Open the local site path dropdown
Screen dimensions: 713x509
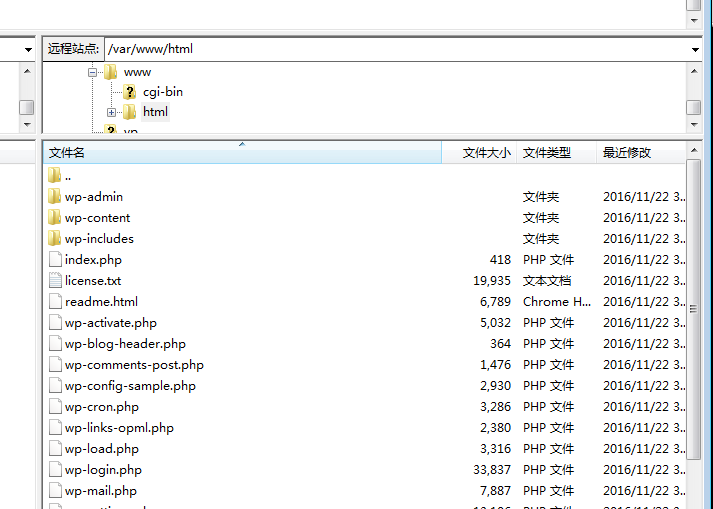[x=28, y=49]
